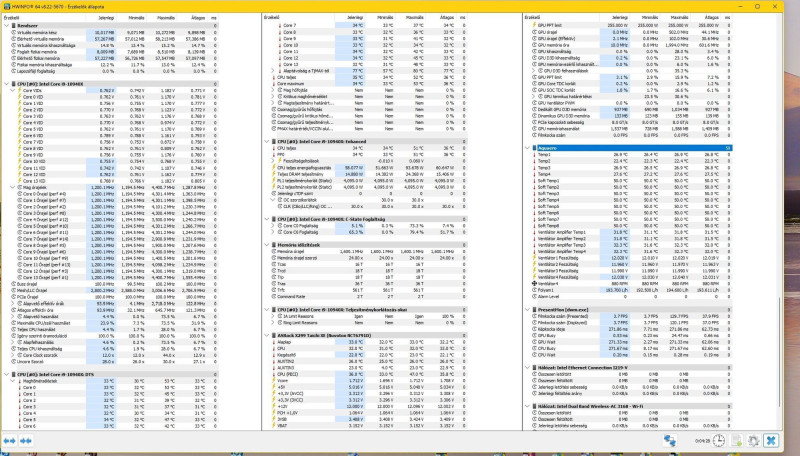Click the clock icon beside Folyam1
The width and height of the screenshot is (800, 456).
(534, 290)
